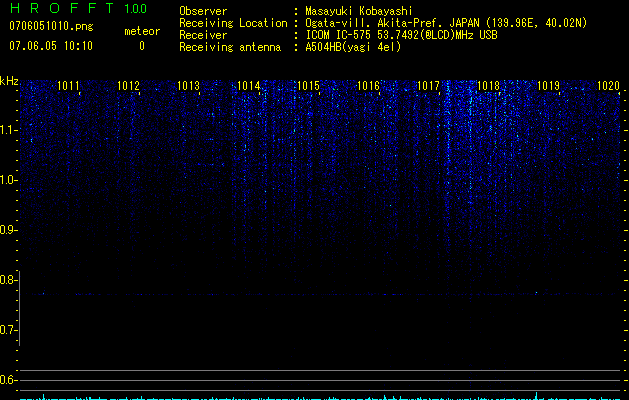Click the date stamp 07.06.05 10:10
Screen dimensions: 629x400
click(x=51, y=46)
